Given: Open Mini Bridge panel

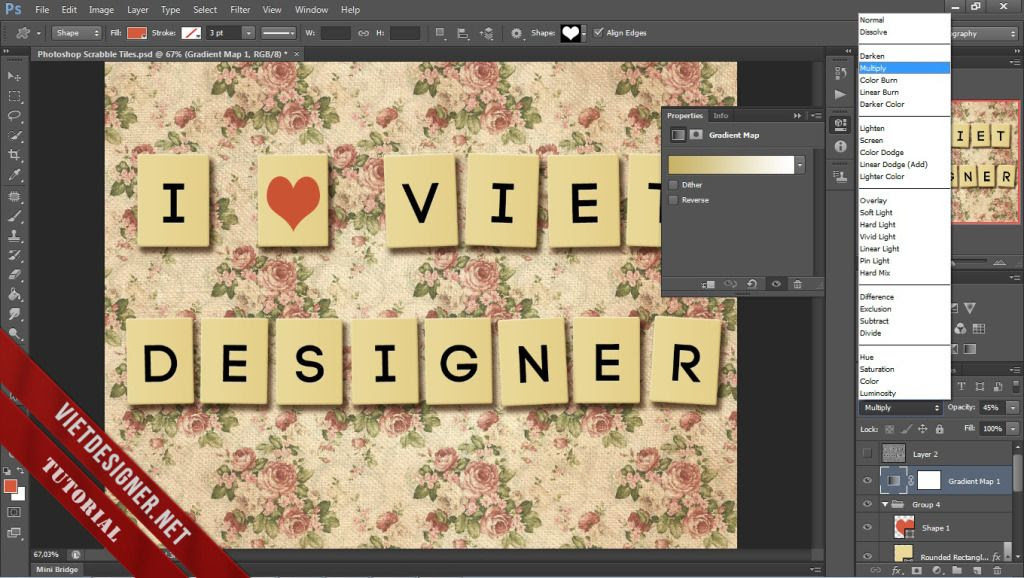Looking at the screenshot, I should click(57, 570).
